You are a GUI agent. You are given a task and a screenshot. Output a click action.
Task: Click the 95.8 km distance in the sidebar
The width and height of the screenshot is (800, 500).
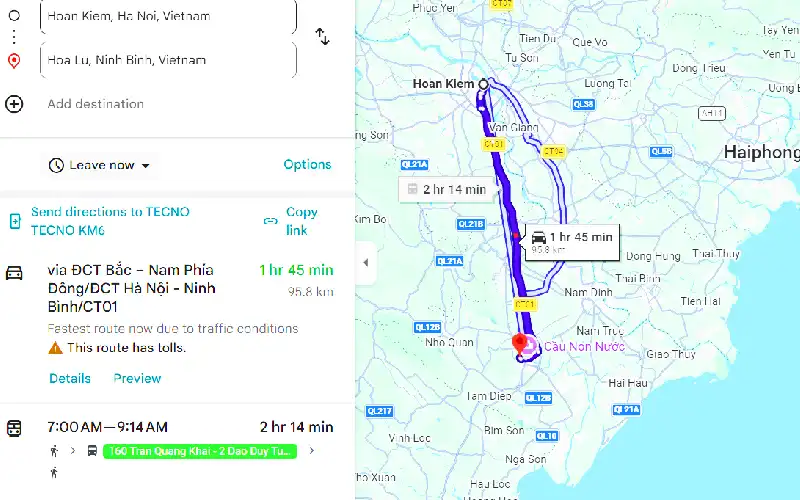click(x=311, y=292)
